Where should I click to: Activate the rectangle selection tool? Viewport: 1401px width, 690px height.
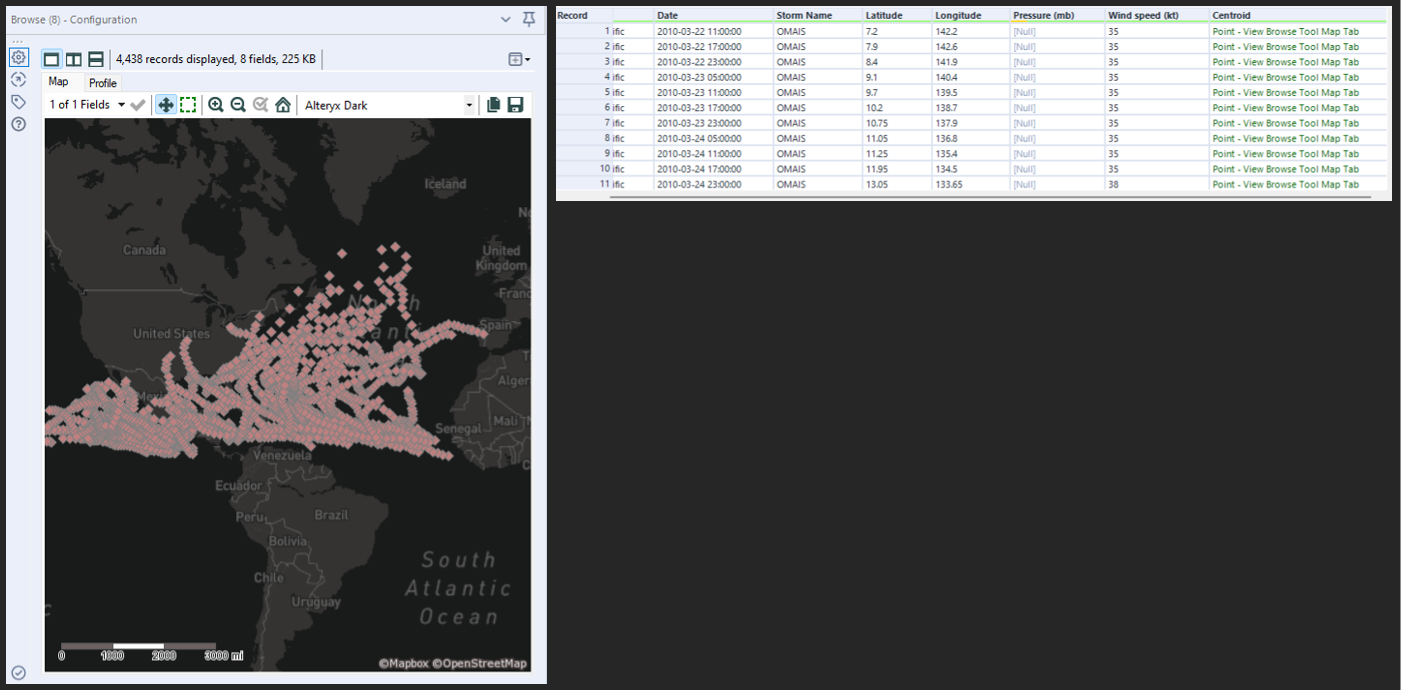tap(188, 105)
